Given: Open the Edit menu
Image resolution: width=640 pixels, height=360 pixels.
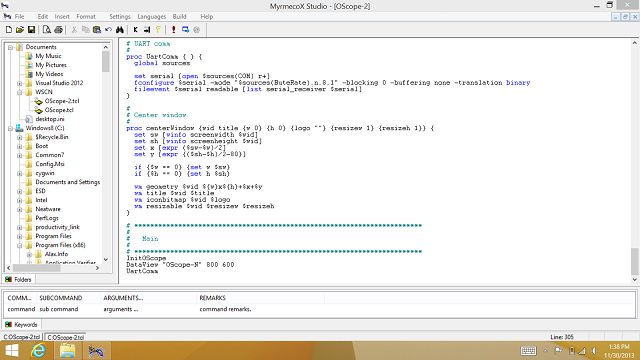Looking at the screenshot, I should (x=43, y=16).
